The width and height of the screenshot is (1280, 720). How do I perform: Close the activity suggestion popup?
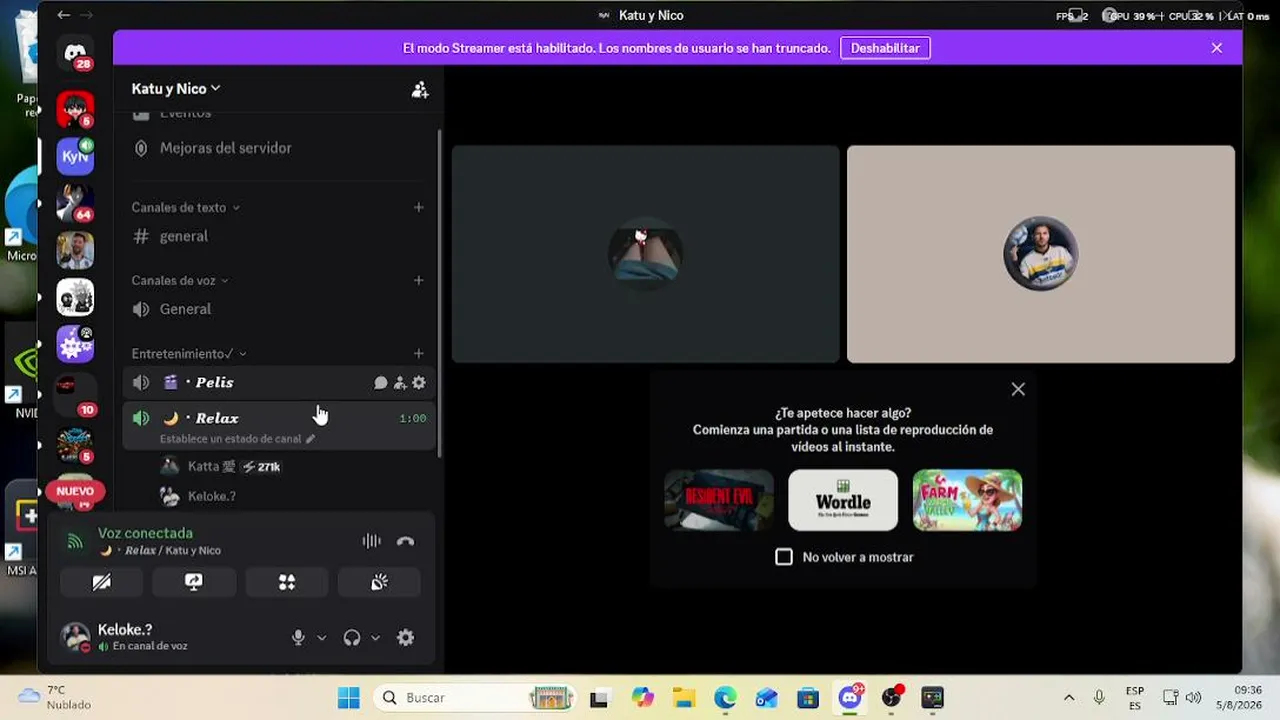pyautogui.click(x=1018, y=389)
